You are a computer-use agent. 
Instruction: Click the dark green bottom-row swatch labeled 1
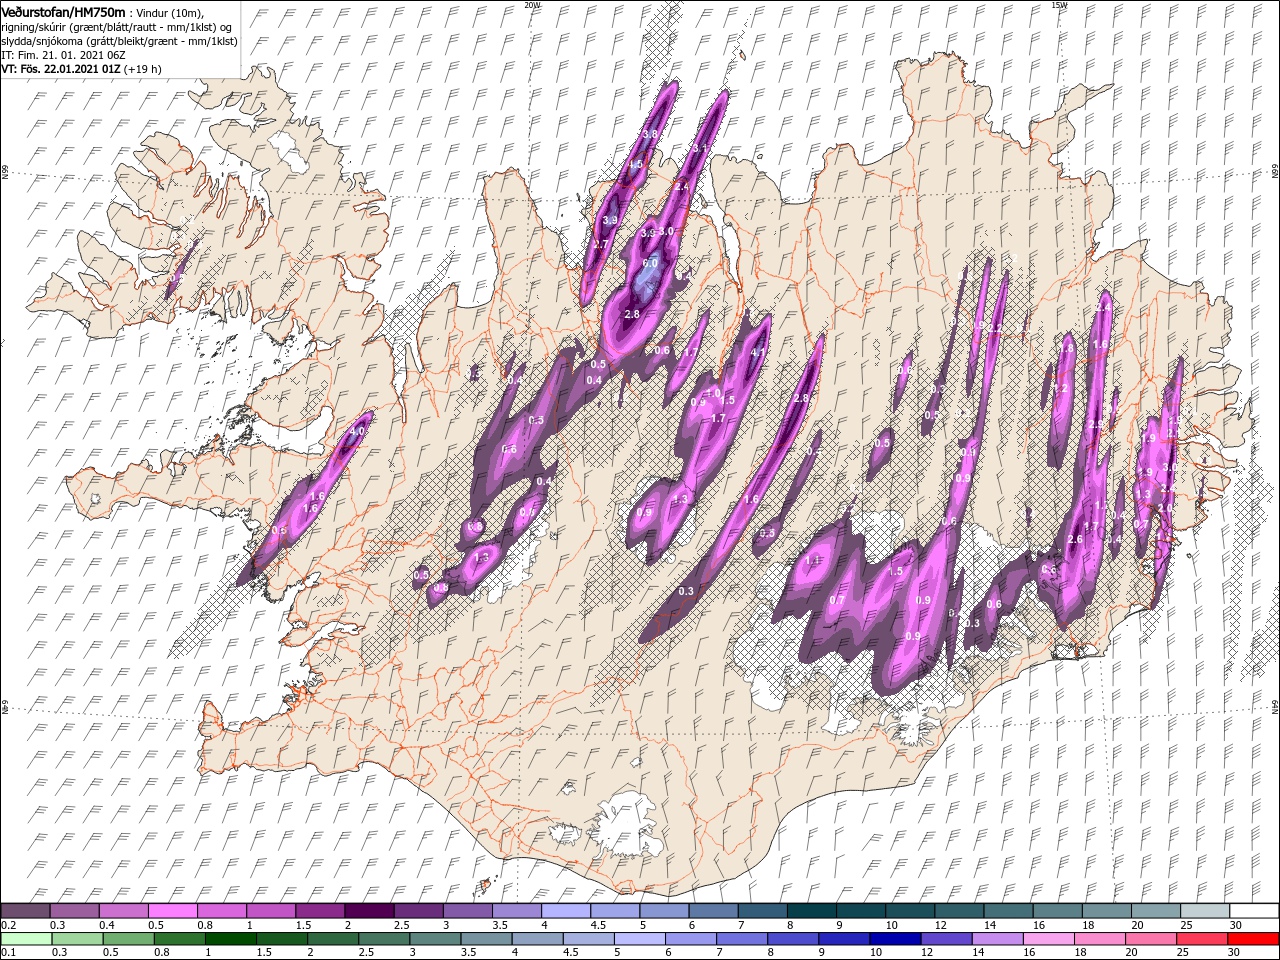coord(231,939)
